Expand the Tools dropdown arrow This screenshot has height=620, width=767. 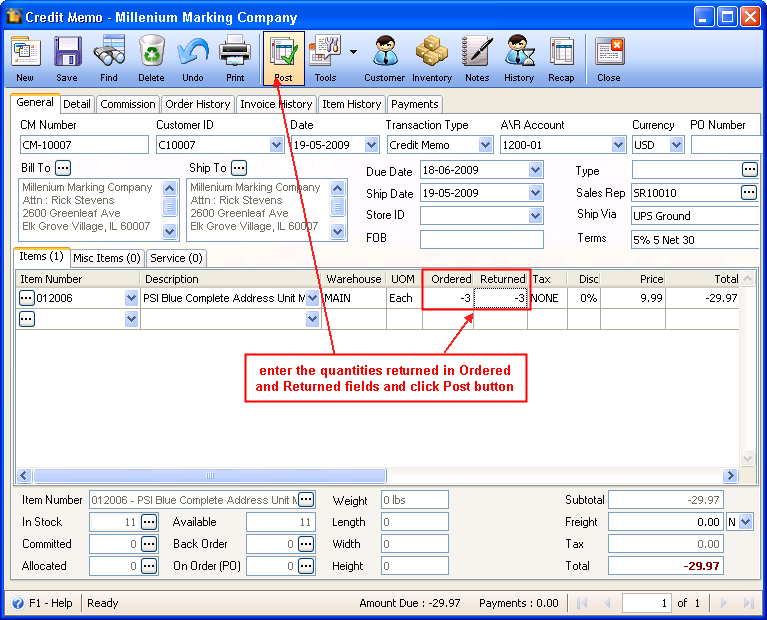click(x=353, y=51)
